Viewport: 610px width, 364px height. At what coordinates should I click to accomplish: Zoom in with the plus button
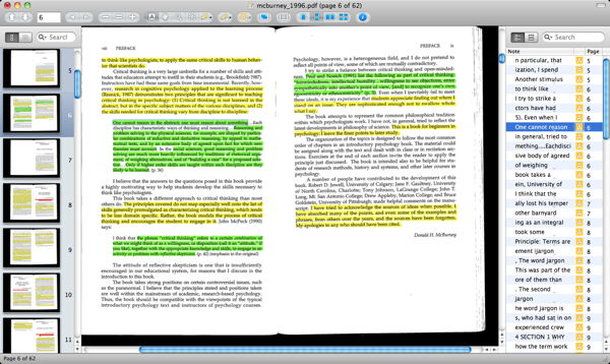point(132,17)
